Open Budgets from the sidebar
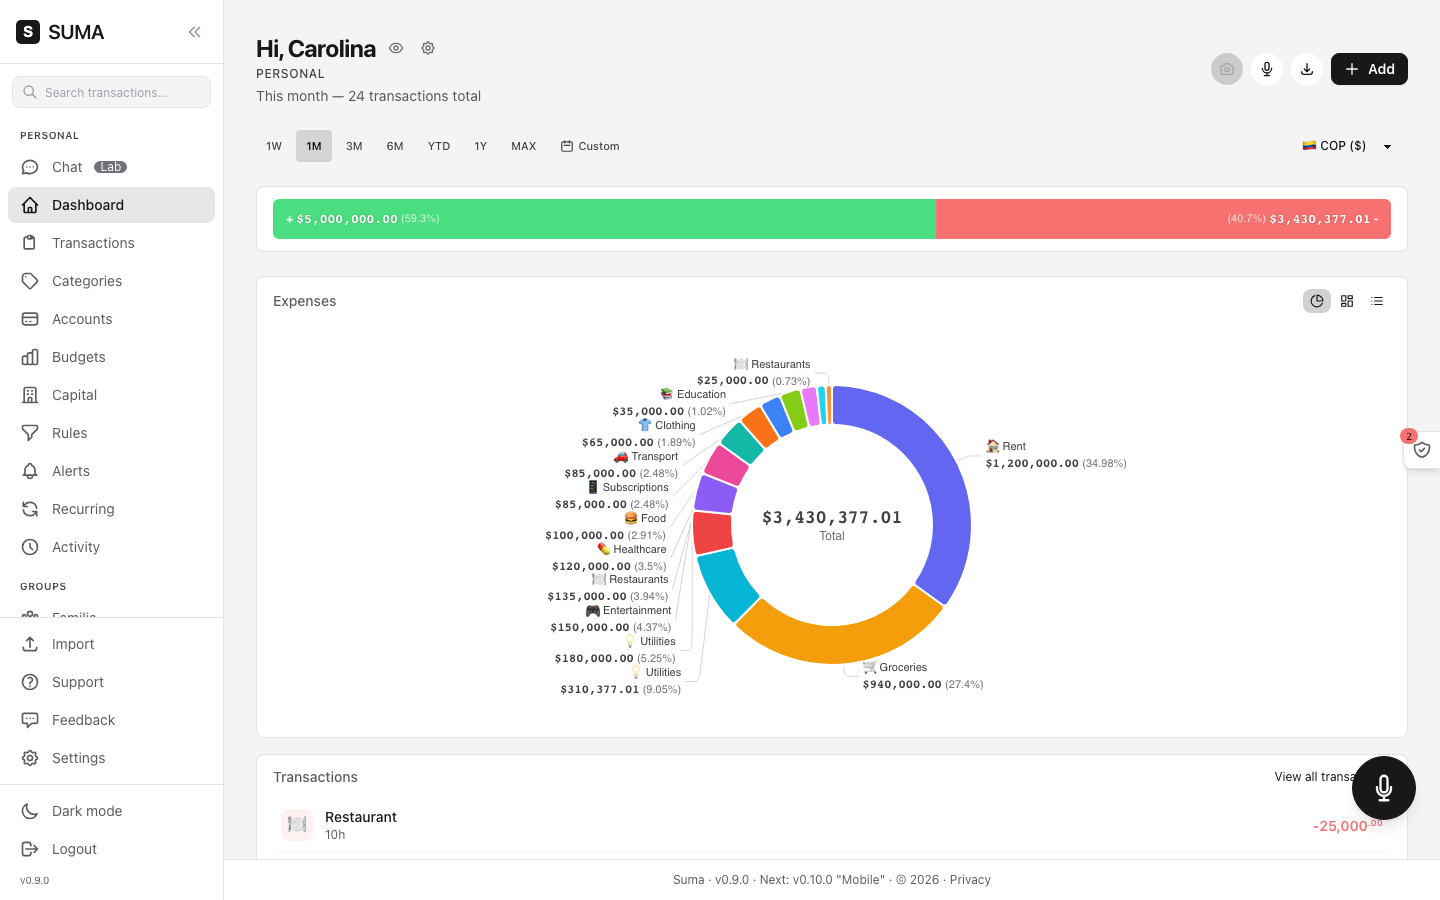 click(111, 357)
